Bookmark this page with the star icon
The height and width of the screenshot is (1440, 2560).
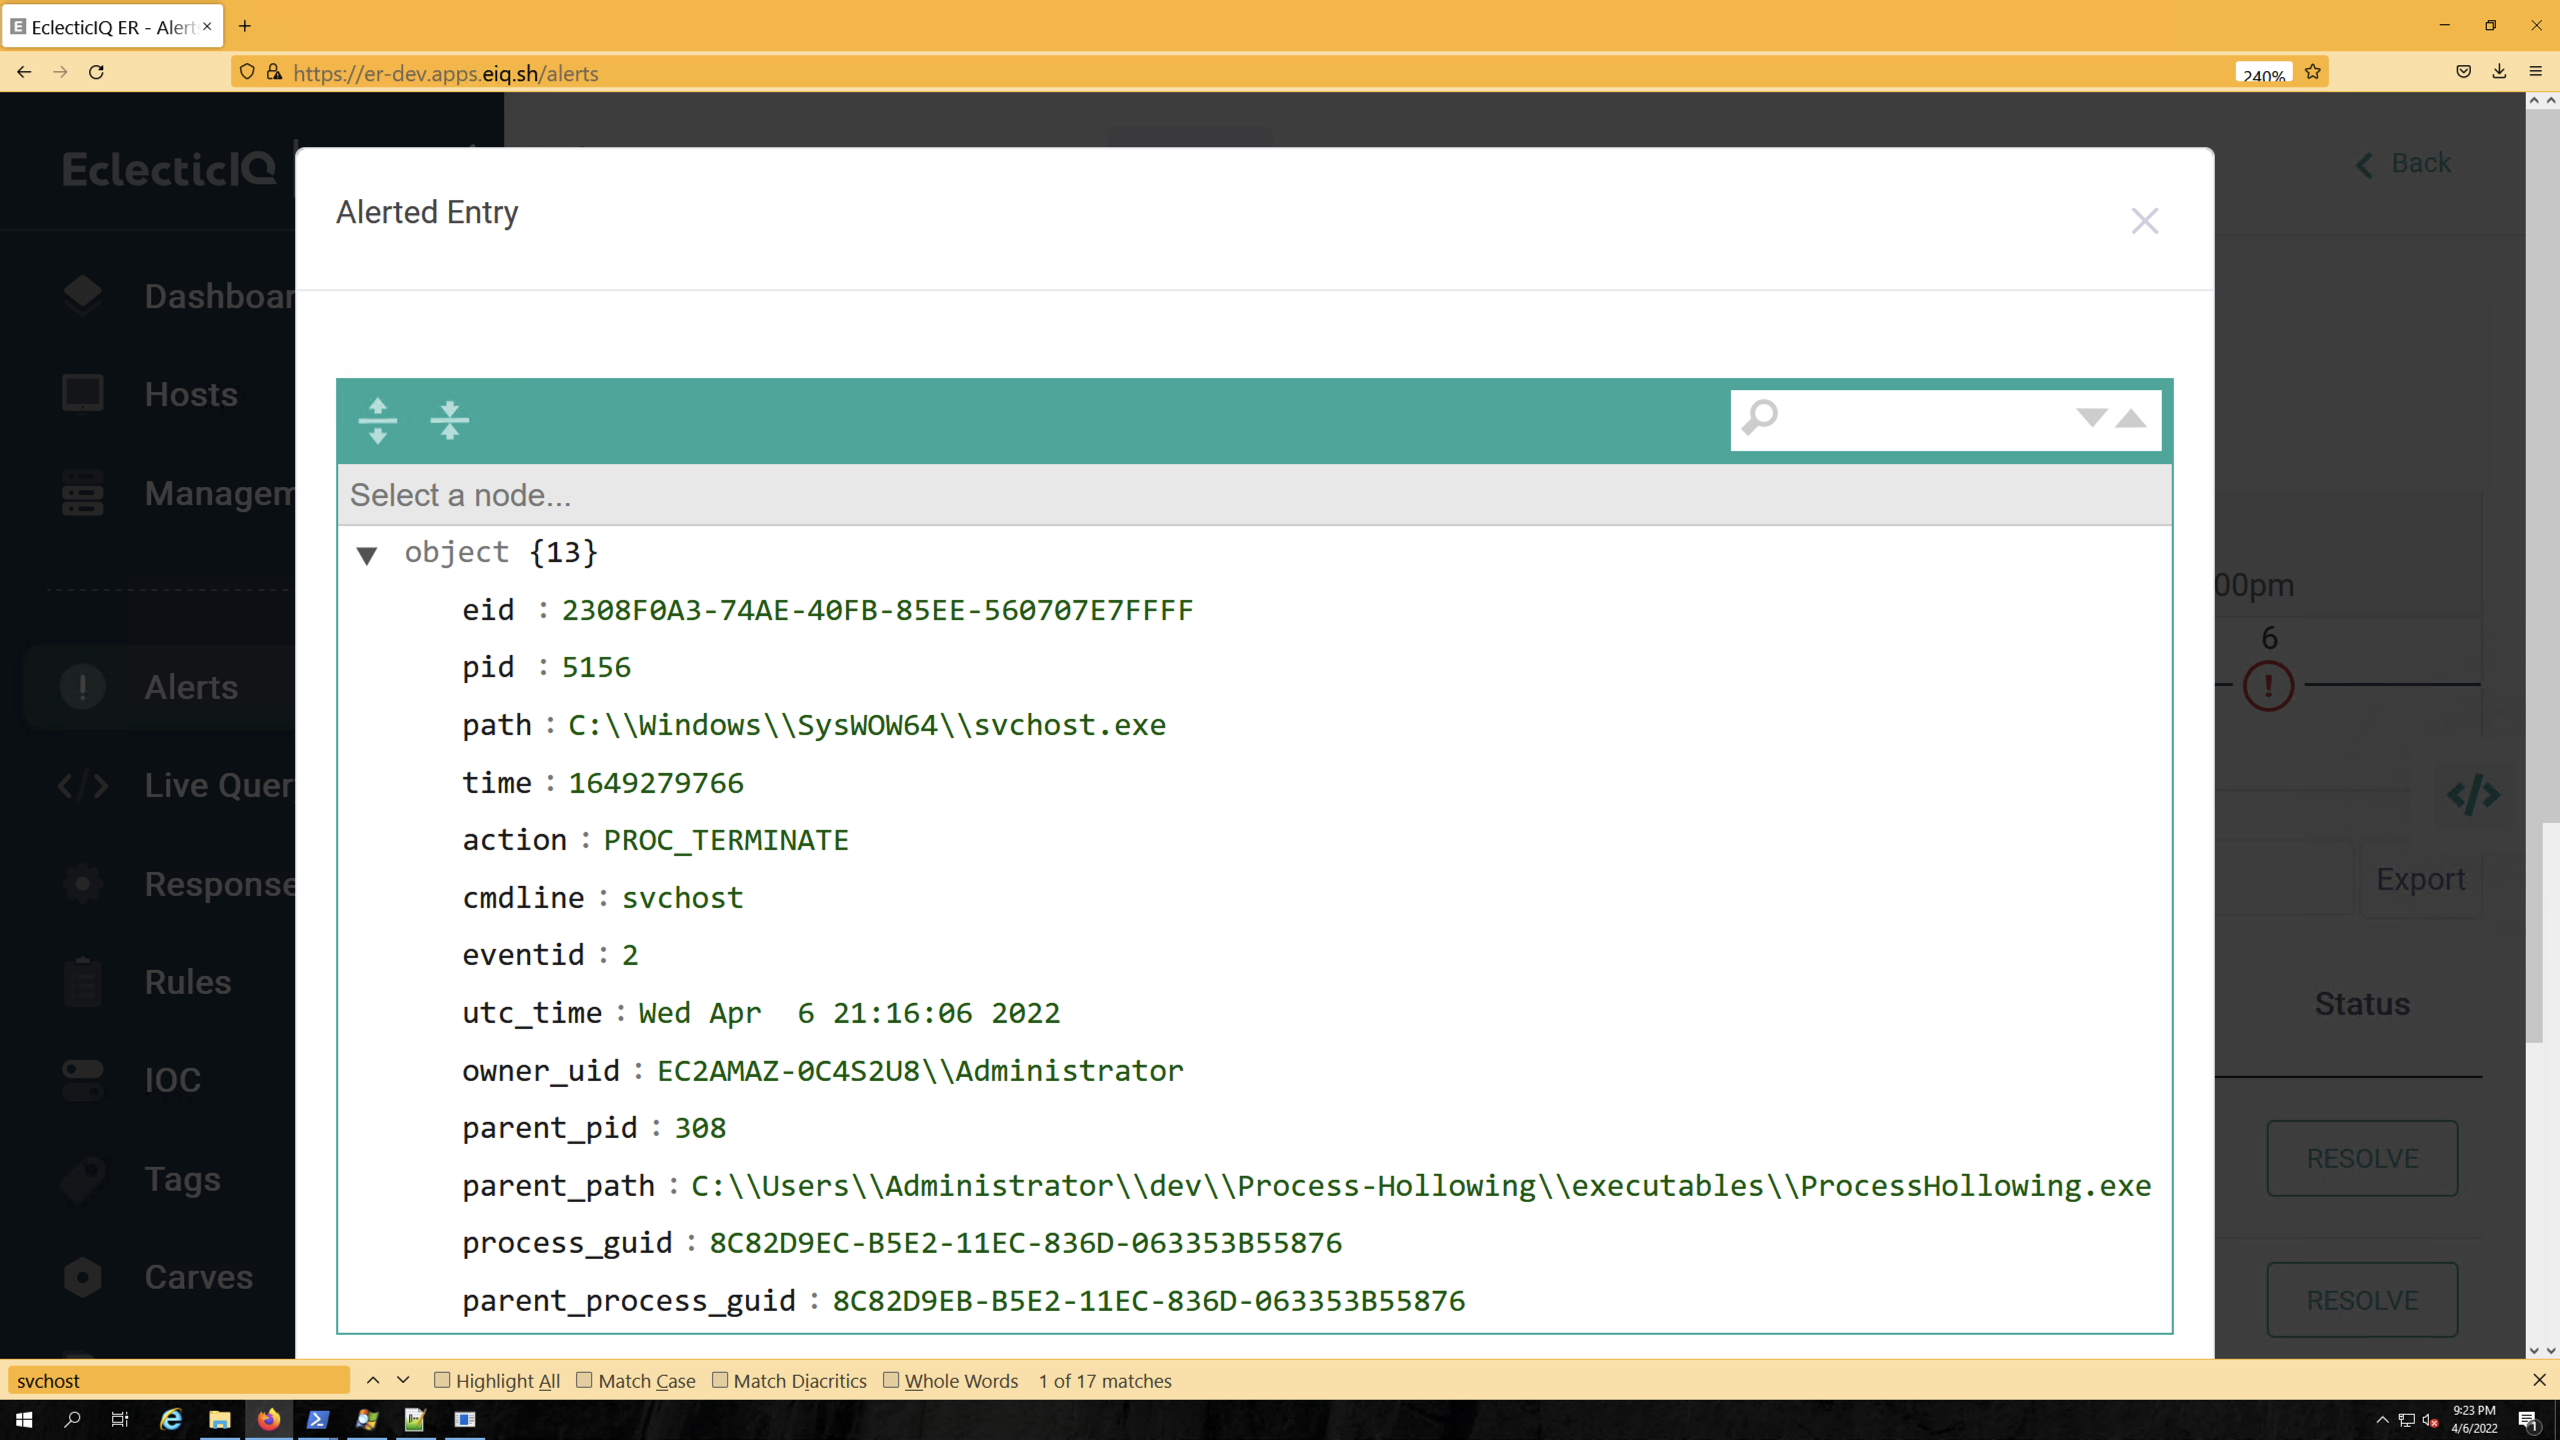(2312, 72)
